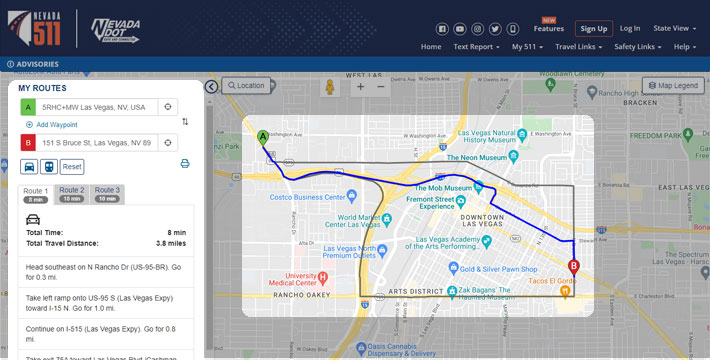Open the Map Legend
Viewport: 710px width, 360px height.
coord(673,85)
